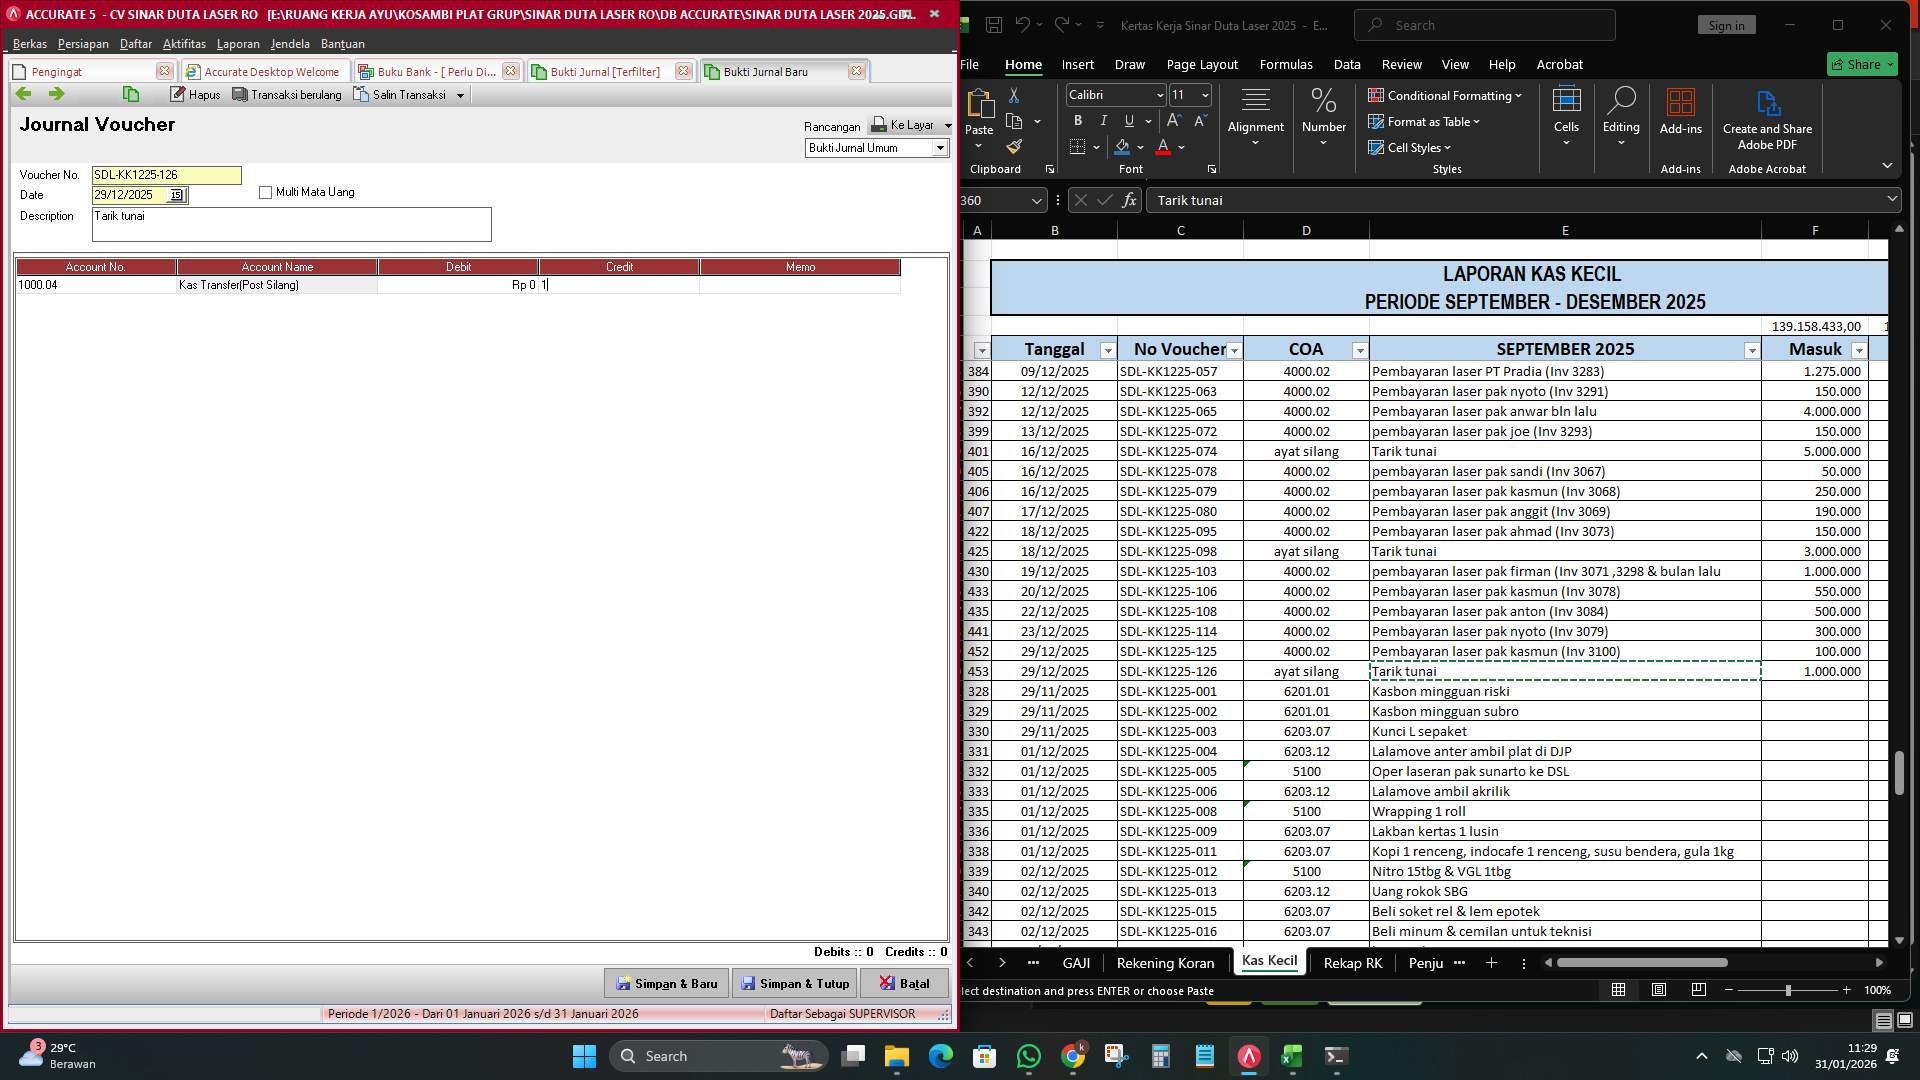Open the Bukti Jurnal Umum dropdown
The width and height of the screenshot is (1920, 1080).
940,147
